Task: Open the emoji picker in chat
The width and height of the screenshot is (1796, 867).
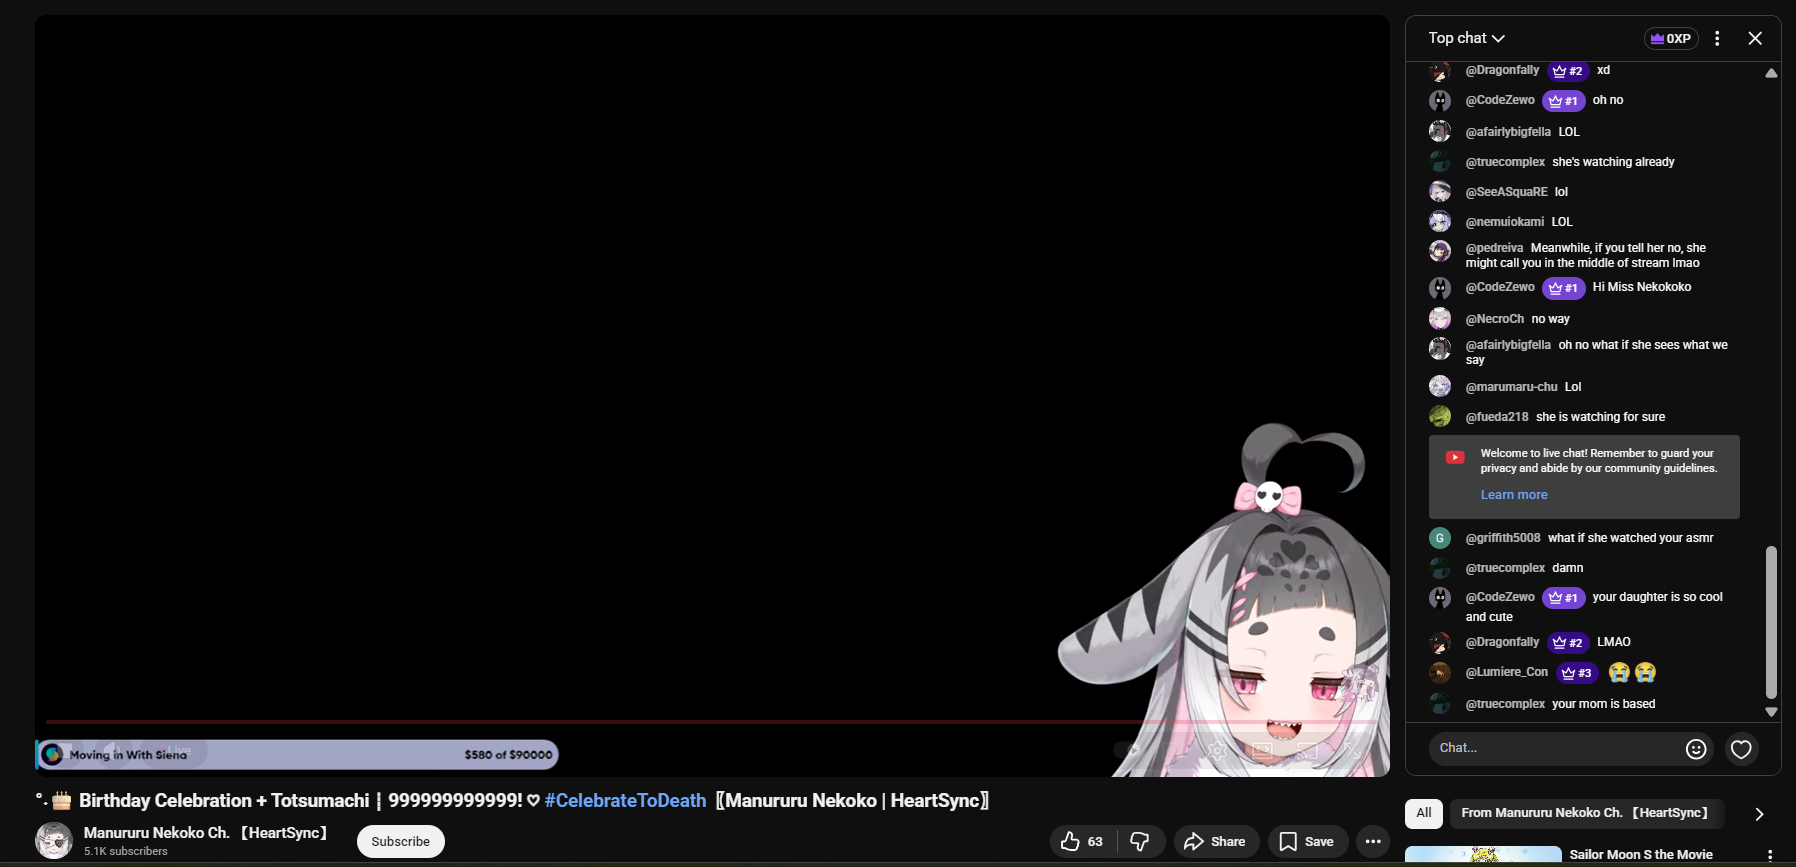Action: [x=1696, y=749]
